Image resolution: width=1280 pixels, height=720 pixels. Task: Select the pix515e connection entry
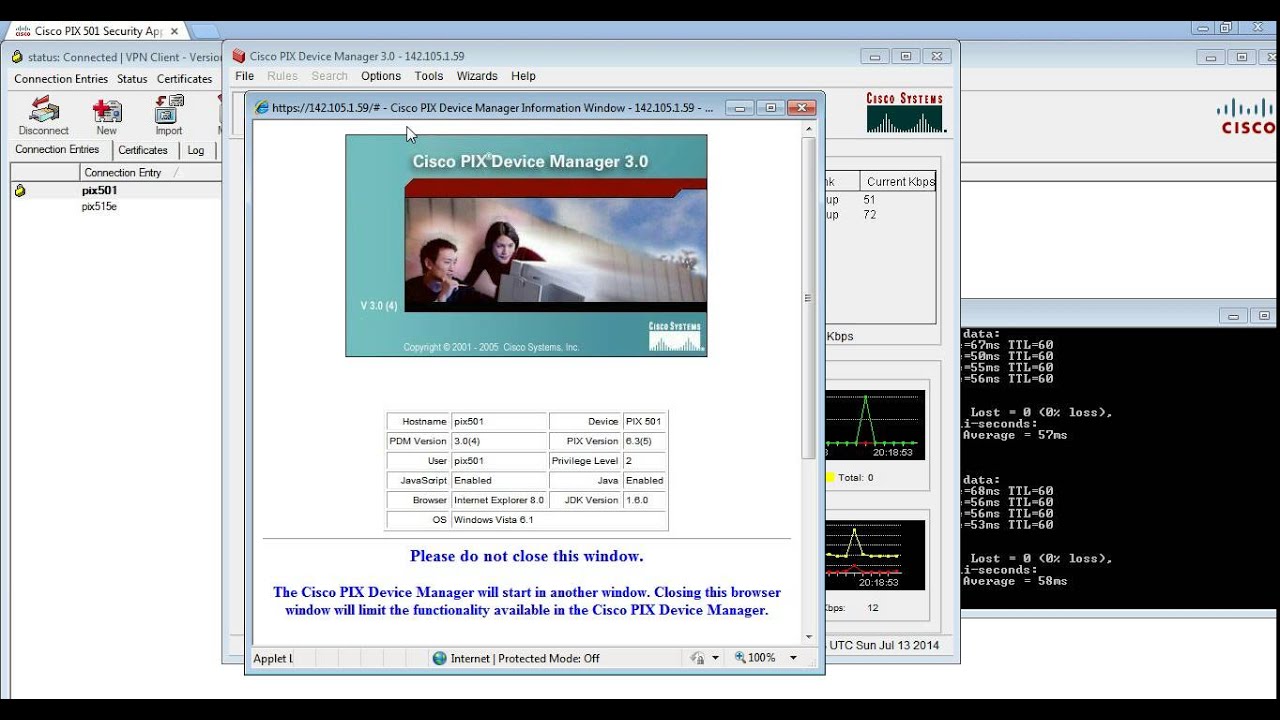pyautogui.click(x=115, y=206)
